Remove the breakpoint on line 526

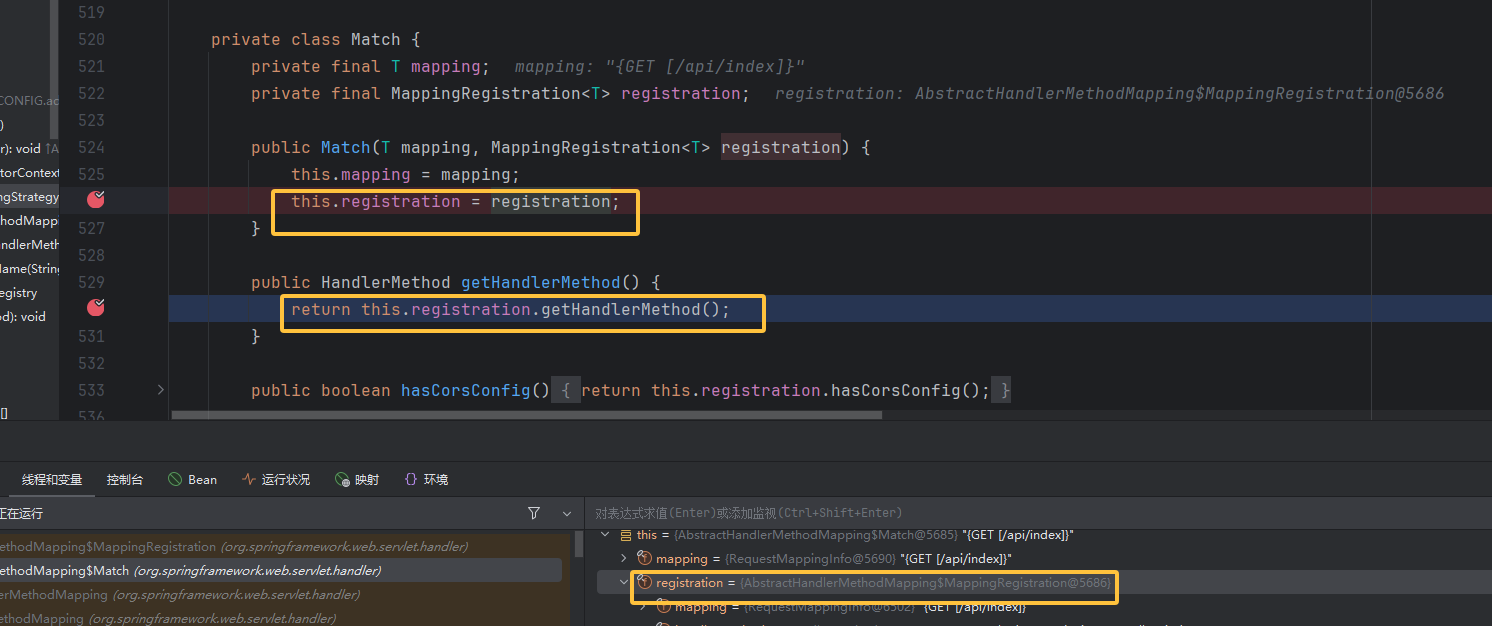coord(96,200)
